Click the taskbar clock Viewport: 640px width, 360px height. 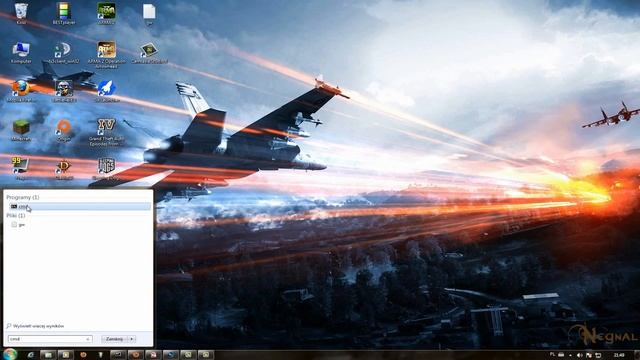point(619,355)
